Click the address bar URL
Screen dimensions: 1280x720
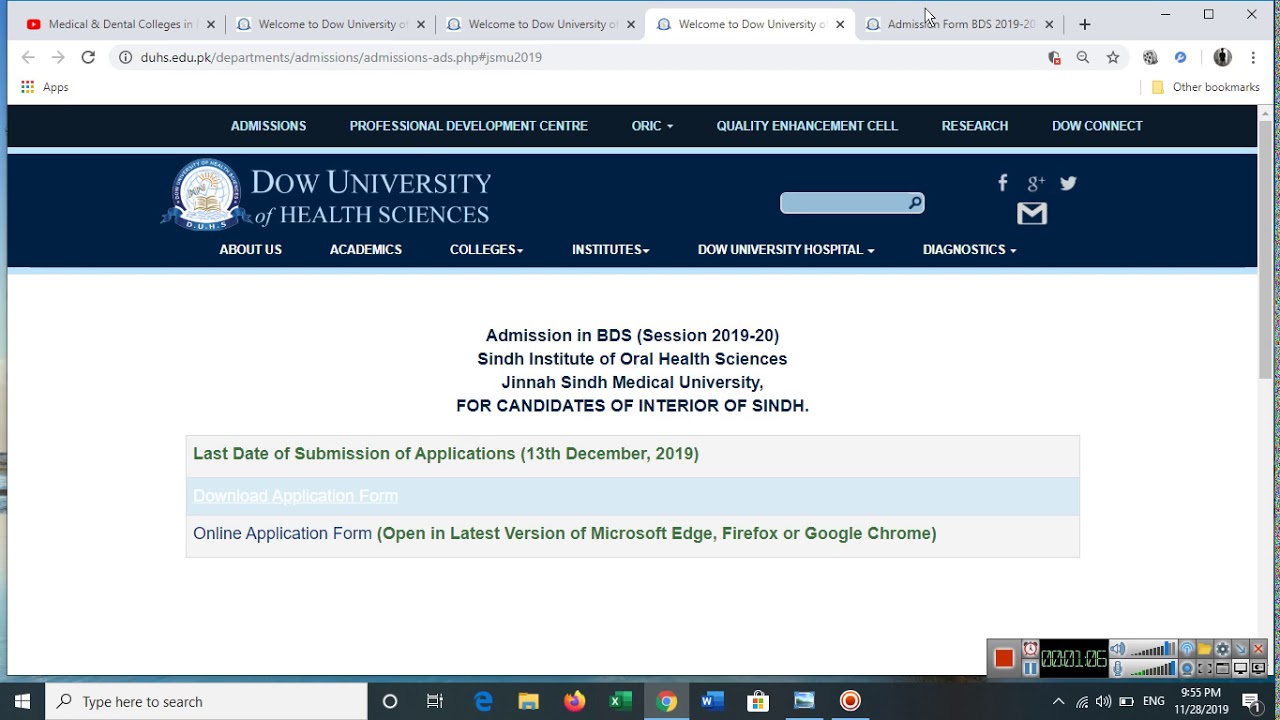(341, 57)
